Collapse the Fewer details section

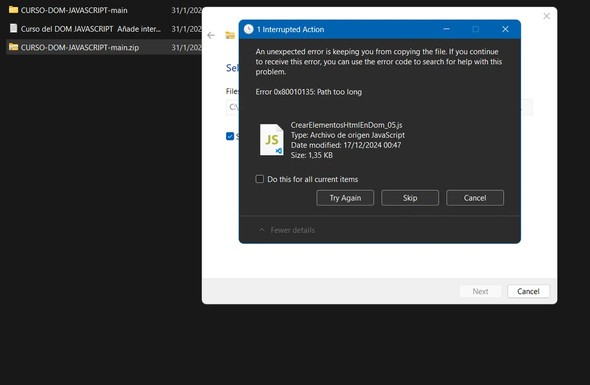pyautogui.click(x=287, y=230)
